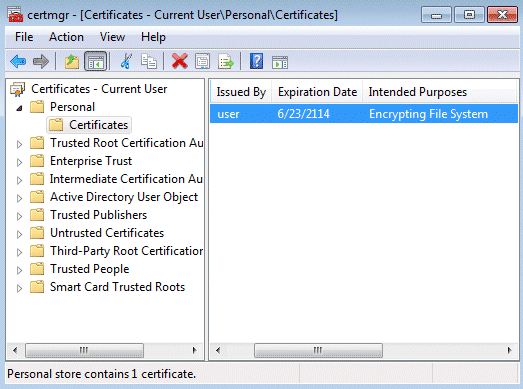Expand Third-Party Root Certification node
Screen dimensions: 523x389
pos(19,252)
